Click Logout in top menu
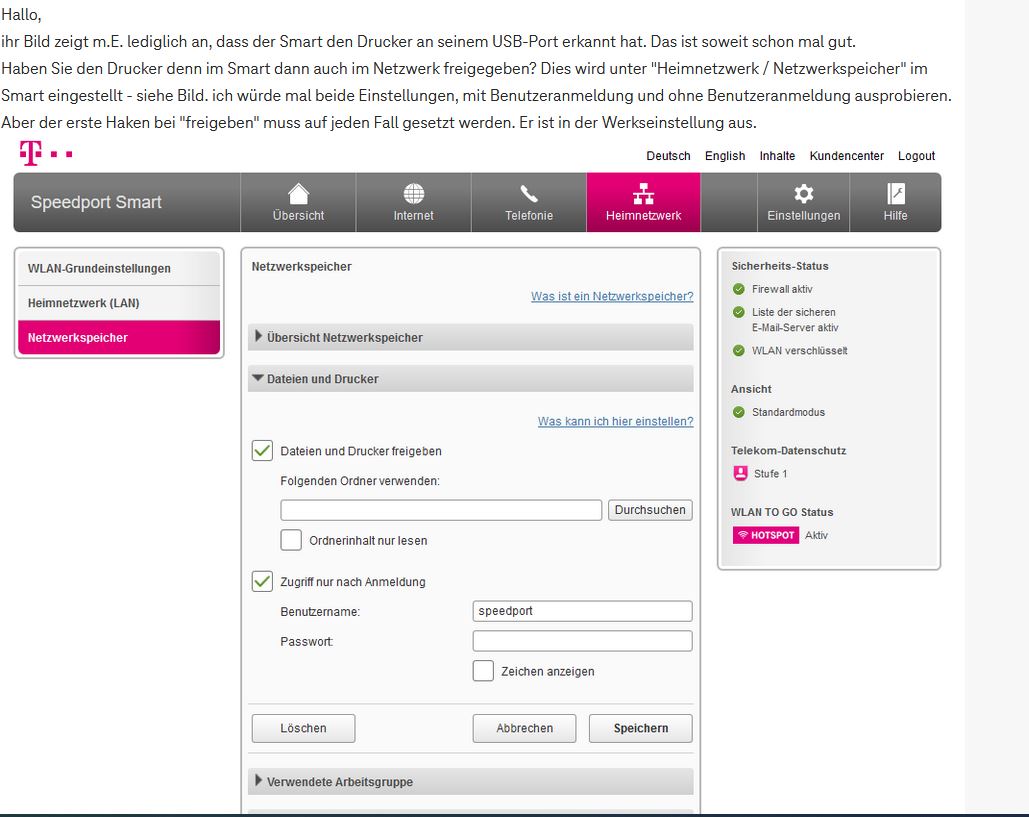 (x=916, y=156)
